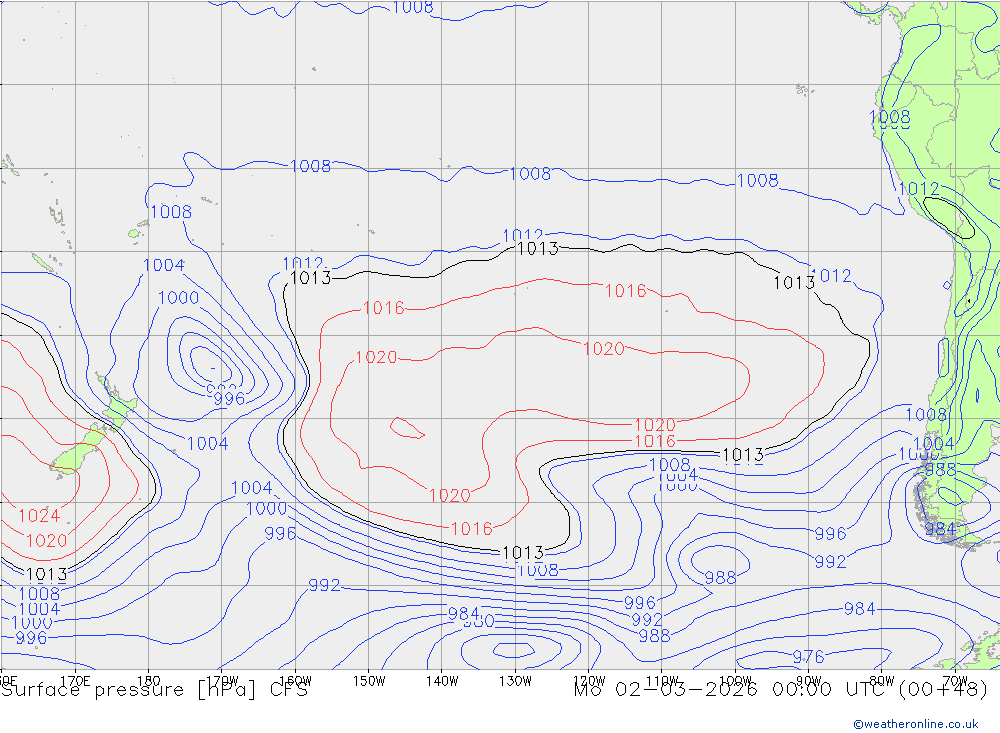Click the 170W longitude label

[222, 681]
